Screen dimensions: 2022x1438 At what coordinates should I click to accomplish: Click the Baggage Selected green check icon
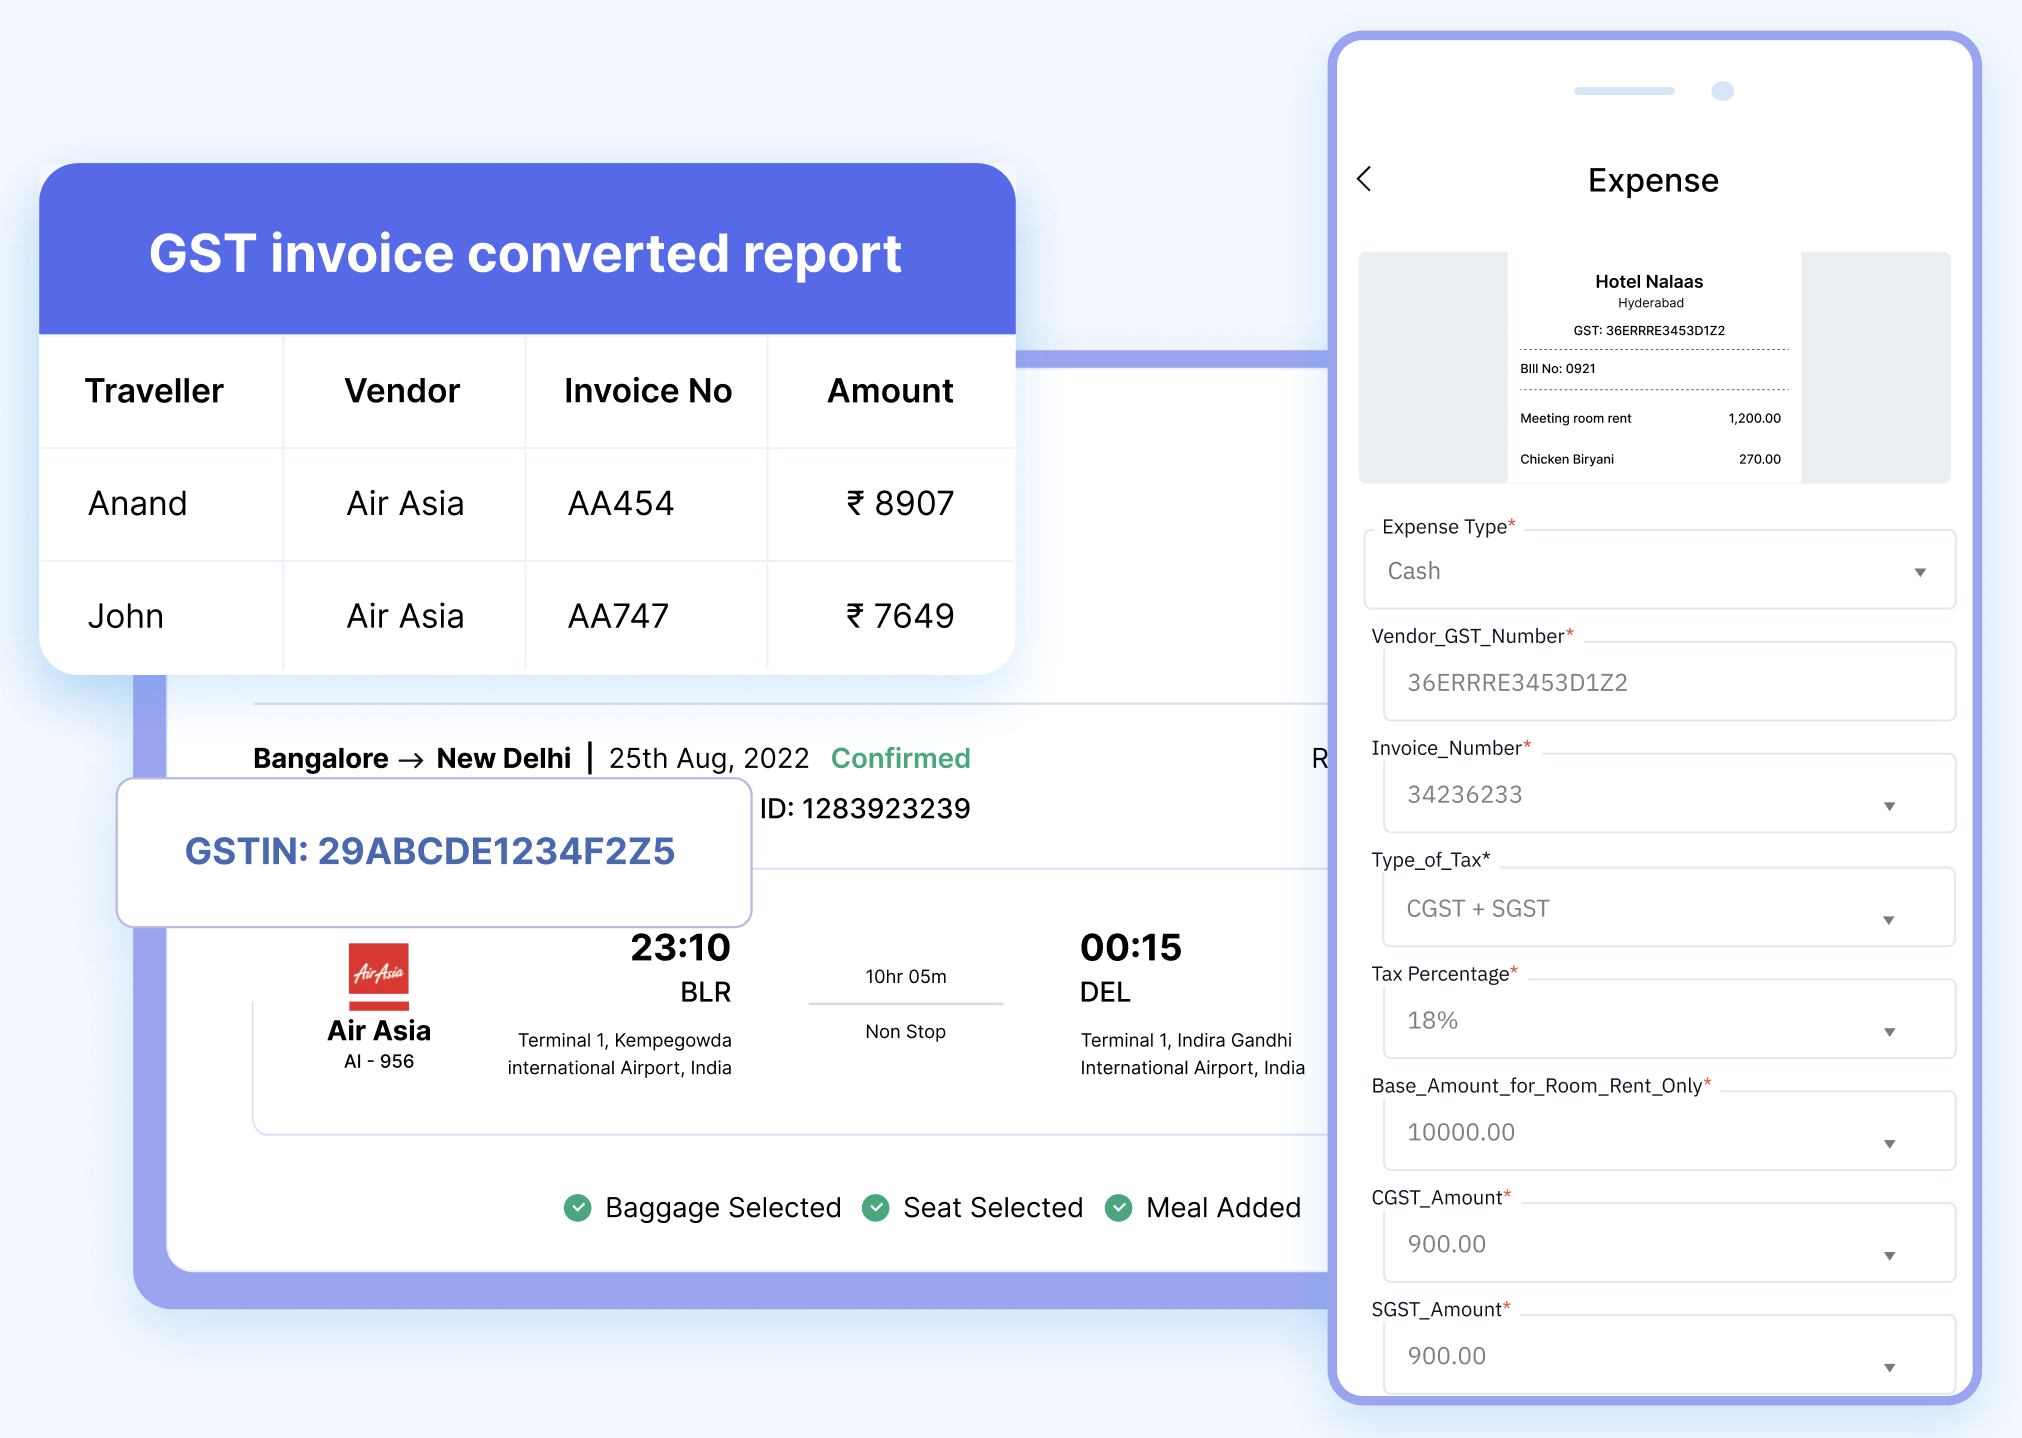[x=578, y=1208]
